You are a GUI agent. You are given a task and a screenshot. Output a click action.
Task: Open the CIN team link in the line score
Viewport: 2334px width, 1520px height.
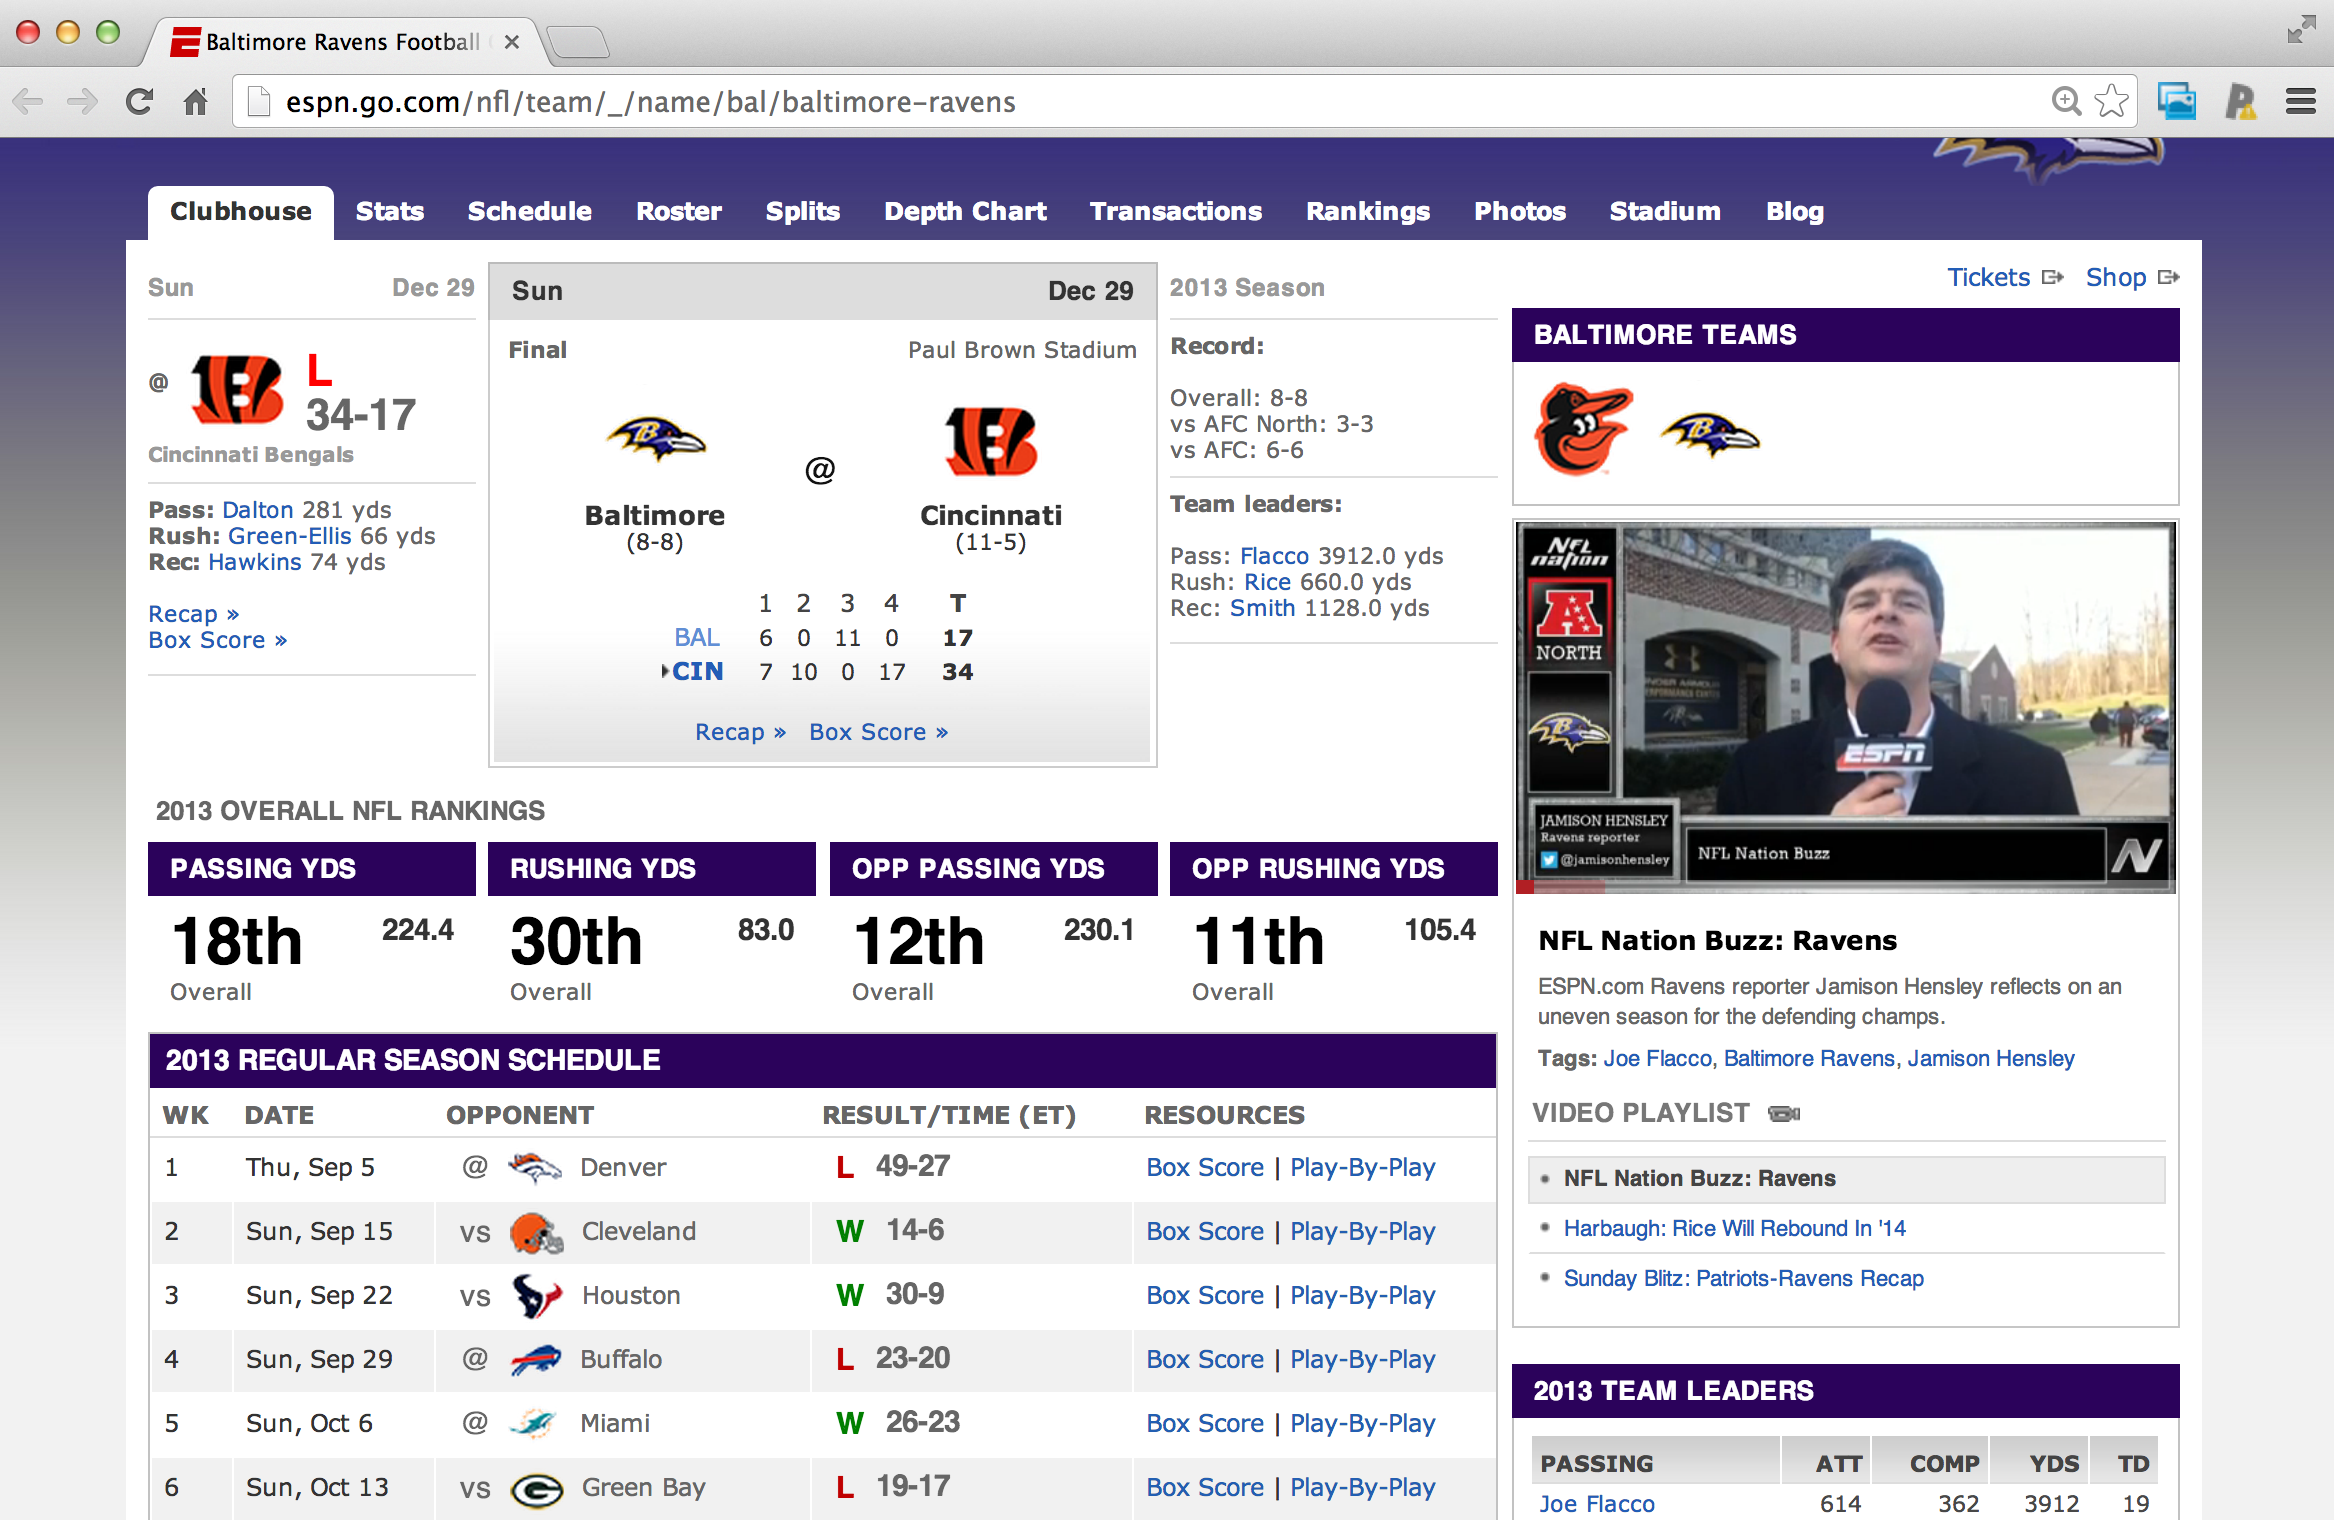coord(697,671)
